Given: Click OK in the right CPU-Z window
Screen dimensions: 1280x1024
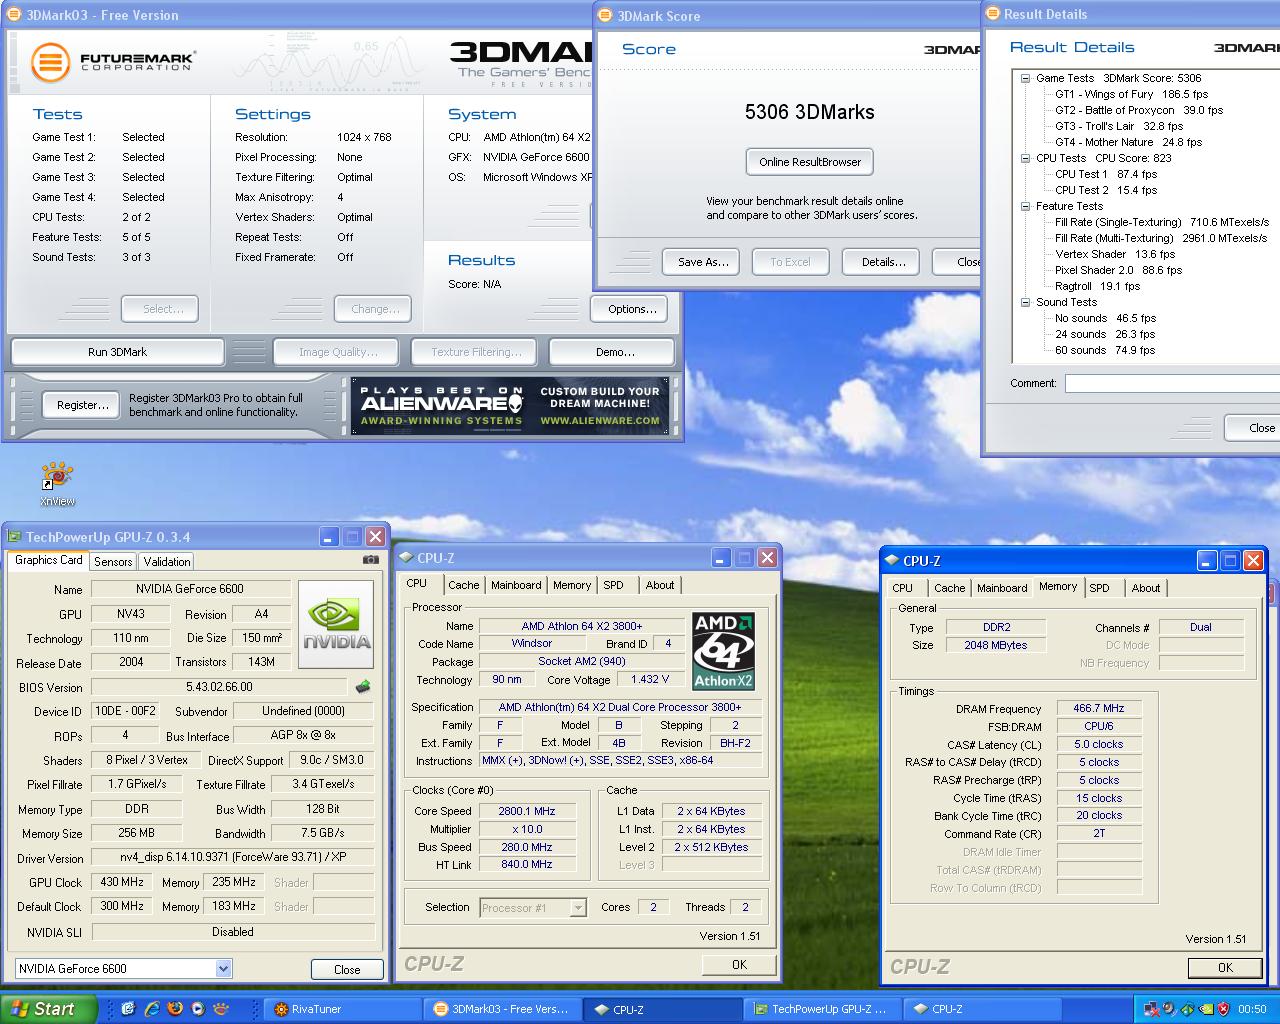Looking at the screenshot, I should tap(1225, 967).
